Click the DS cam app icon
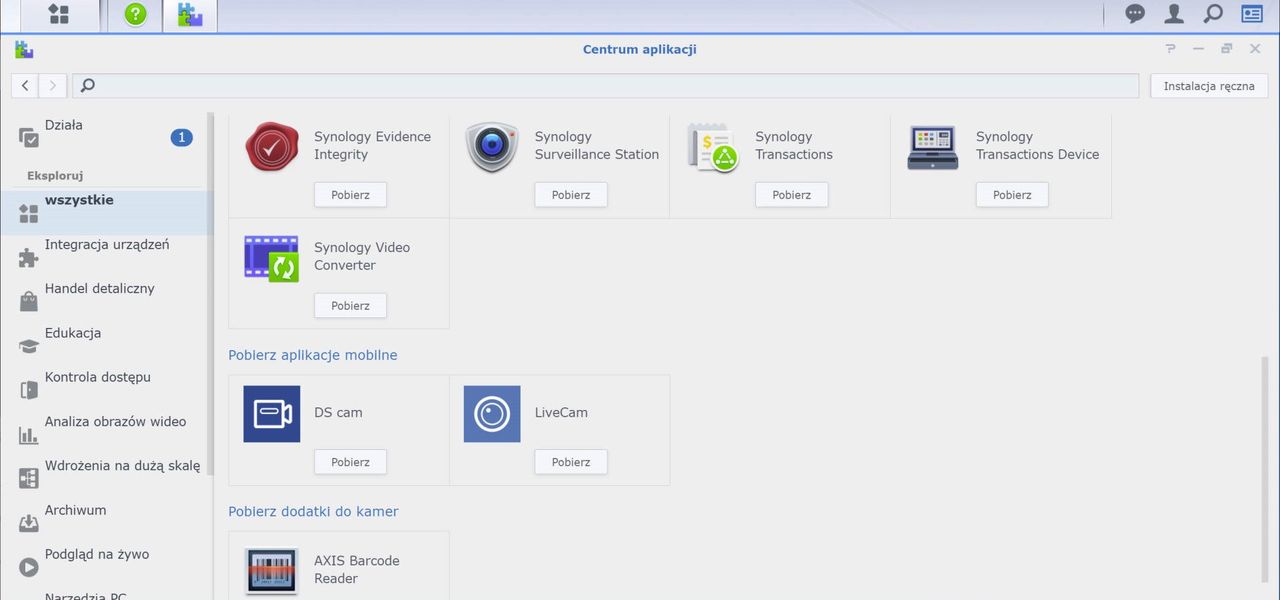Viewport: 1280px width, 600px height. 272,414
